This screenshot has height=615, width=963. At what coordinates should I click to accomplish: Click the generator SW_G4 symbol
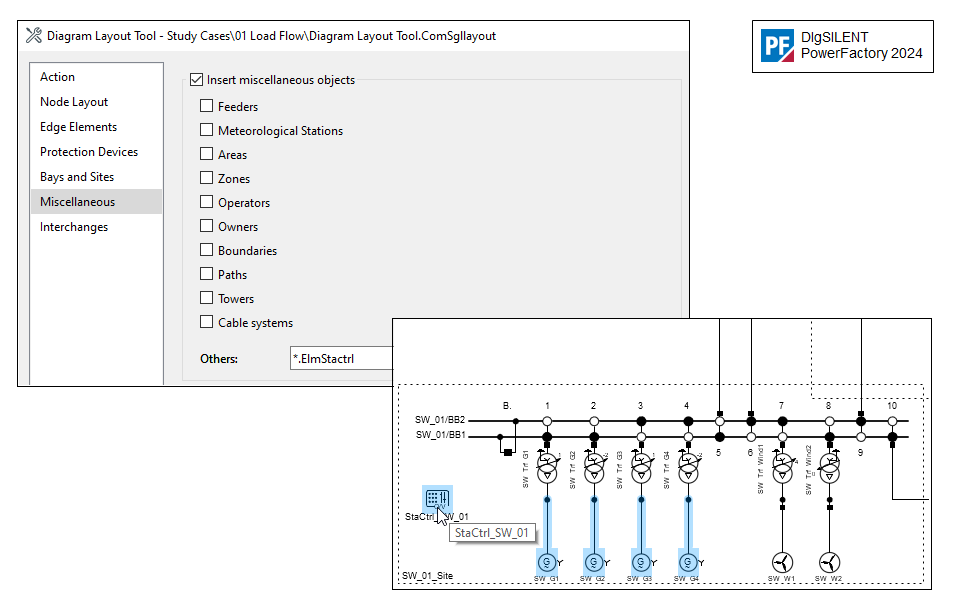pos(687,562)
